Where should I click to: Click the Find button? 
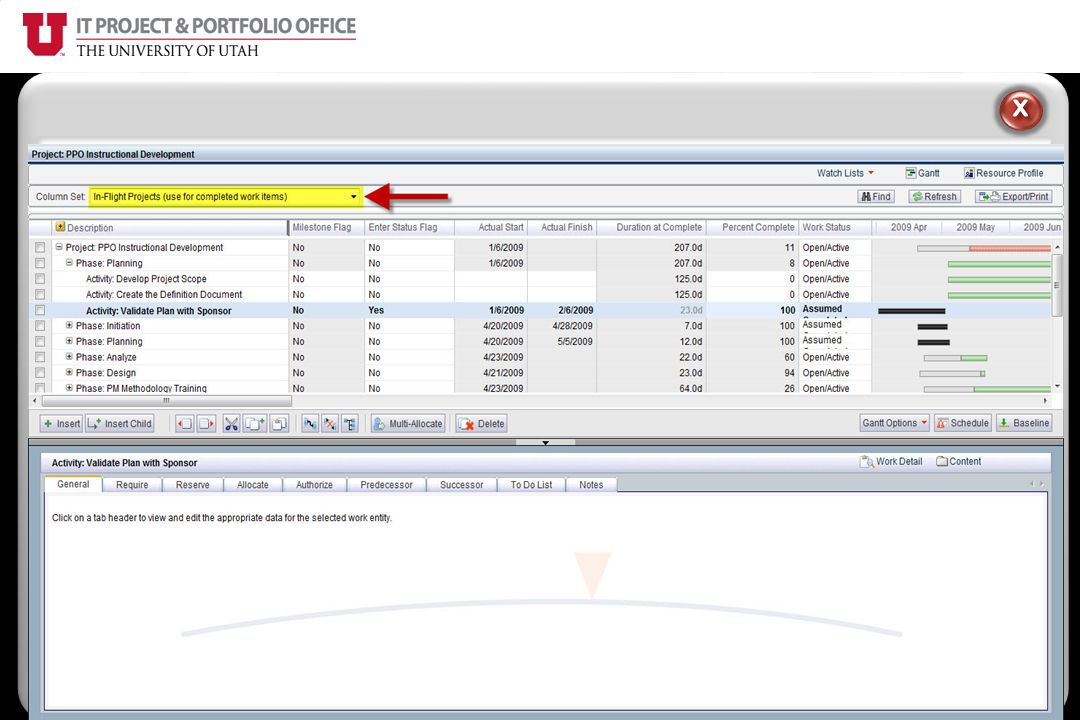(875, 196)
